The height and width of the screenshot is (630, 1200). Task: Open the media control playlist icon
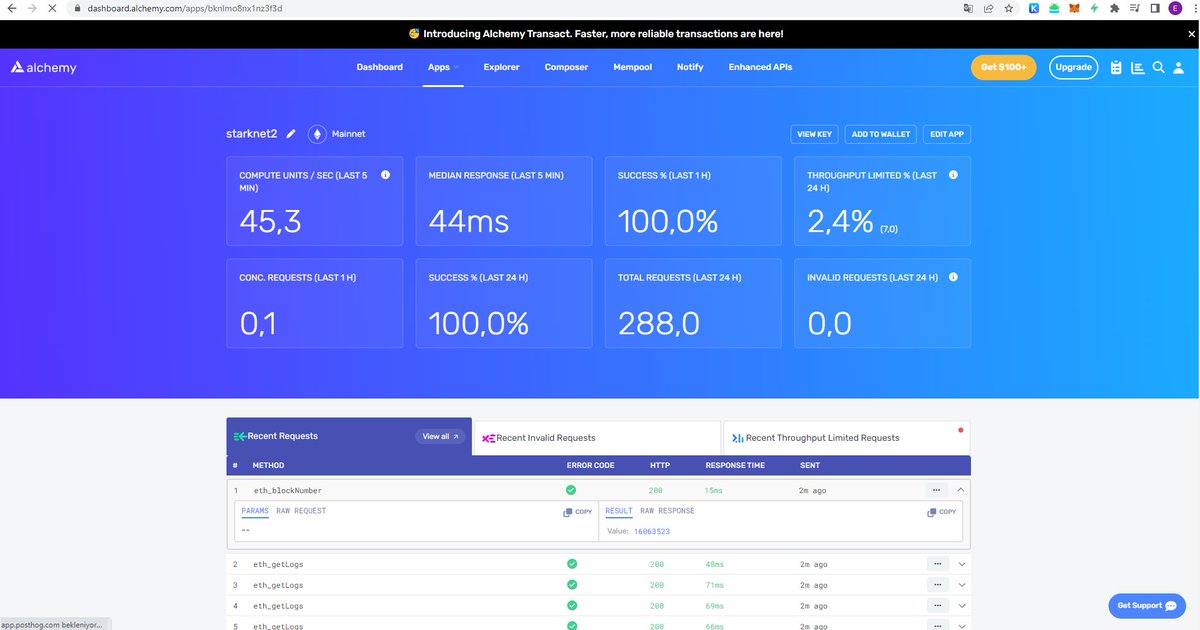1134,8
